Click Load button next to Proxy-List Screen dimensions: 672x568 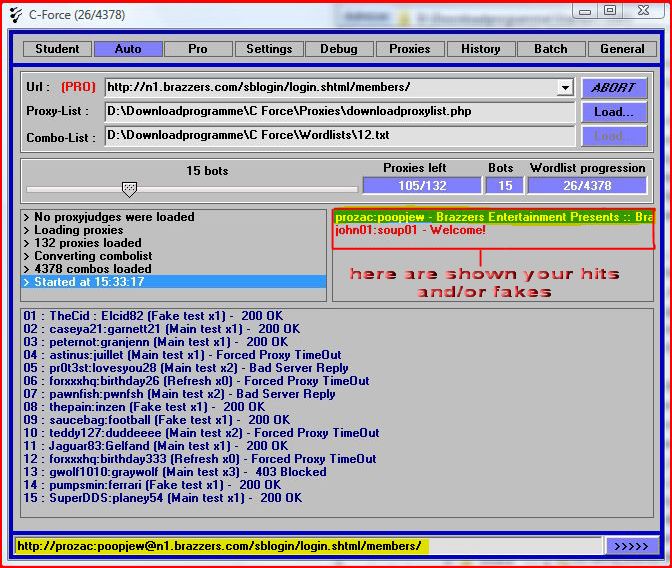coord(614,112)
